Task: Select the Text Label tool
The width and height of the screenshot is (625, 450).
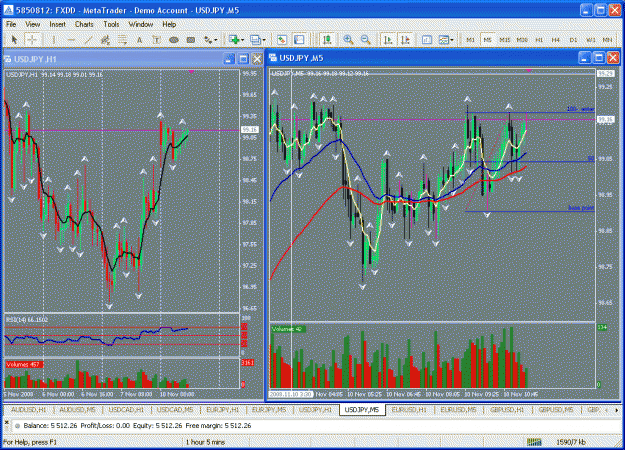Action: [x=156, y=40]
